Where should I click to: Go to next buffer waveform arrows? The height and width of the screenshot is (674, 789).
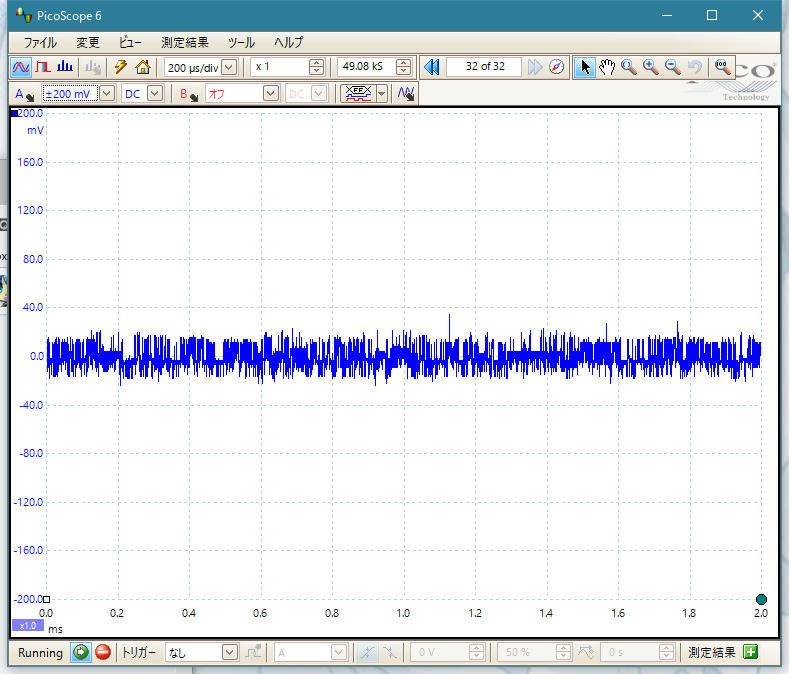click(x=535, y=67)
